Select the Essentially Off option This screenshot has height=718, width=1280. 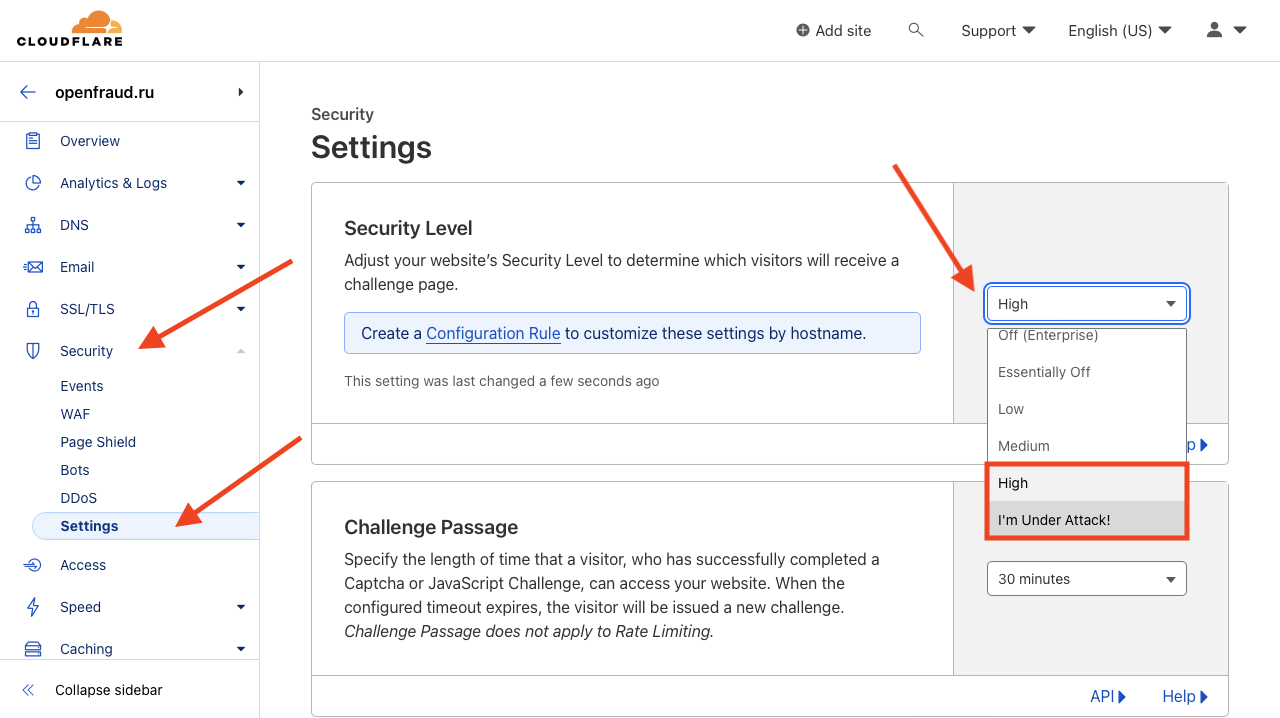(1087, 372)
